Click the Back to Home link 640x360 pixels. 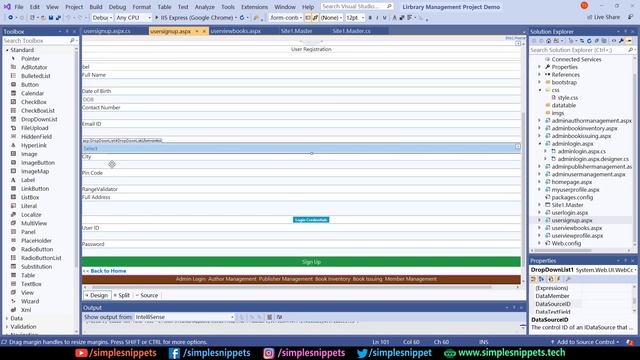point(104,271)
